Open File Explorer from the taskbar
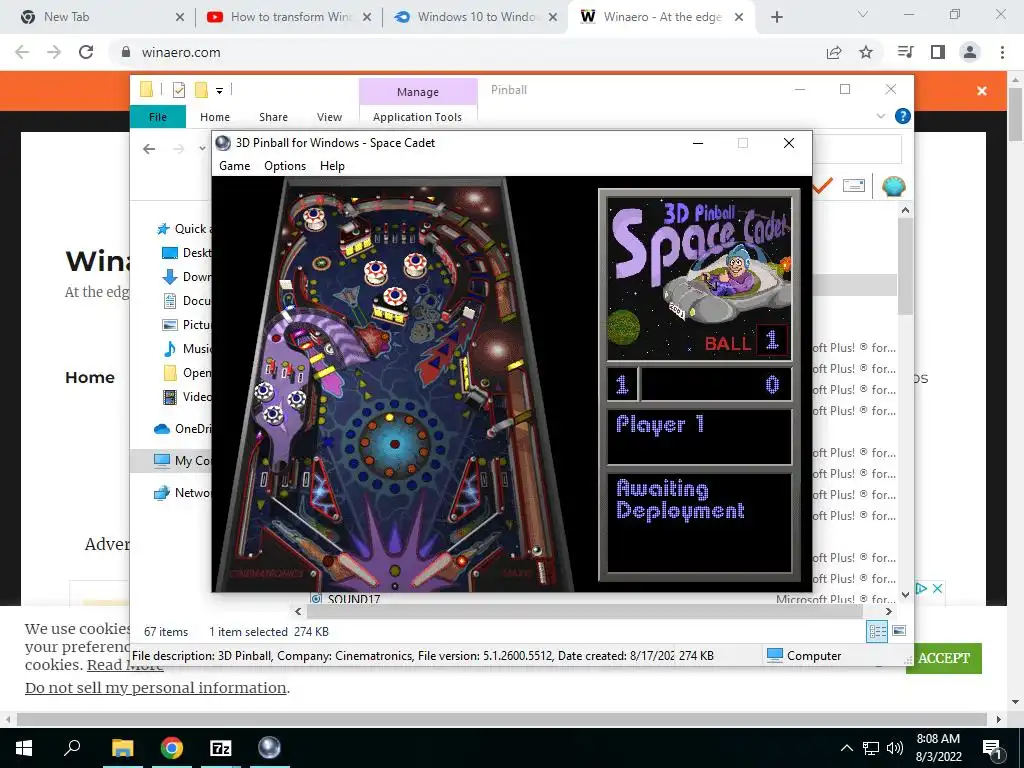The width and height of the screenshot is (1024, 768). pos(122,748)
